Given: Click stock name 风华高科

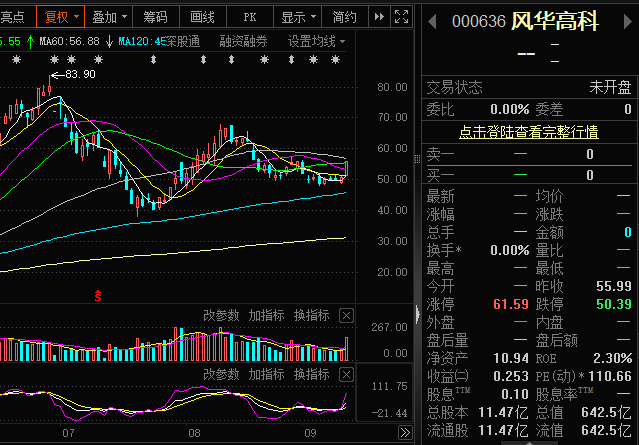Looking at the screenshot, I should tap(555, 21).
